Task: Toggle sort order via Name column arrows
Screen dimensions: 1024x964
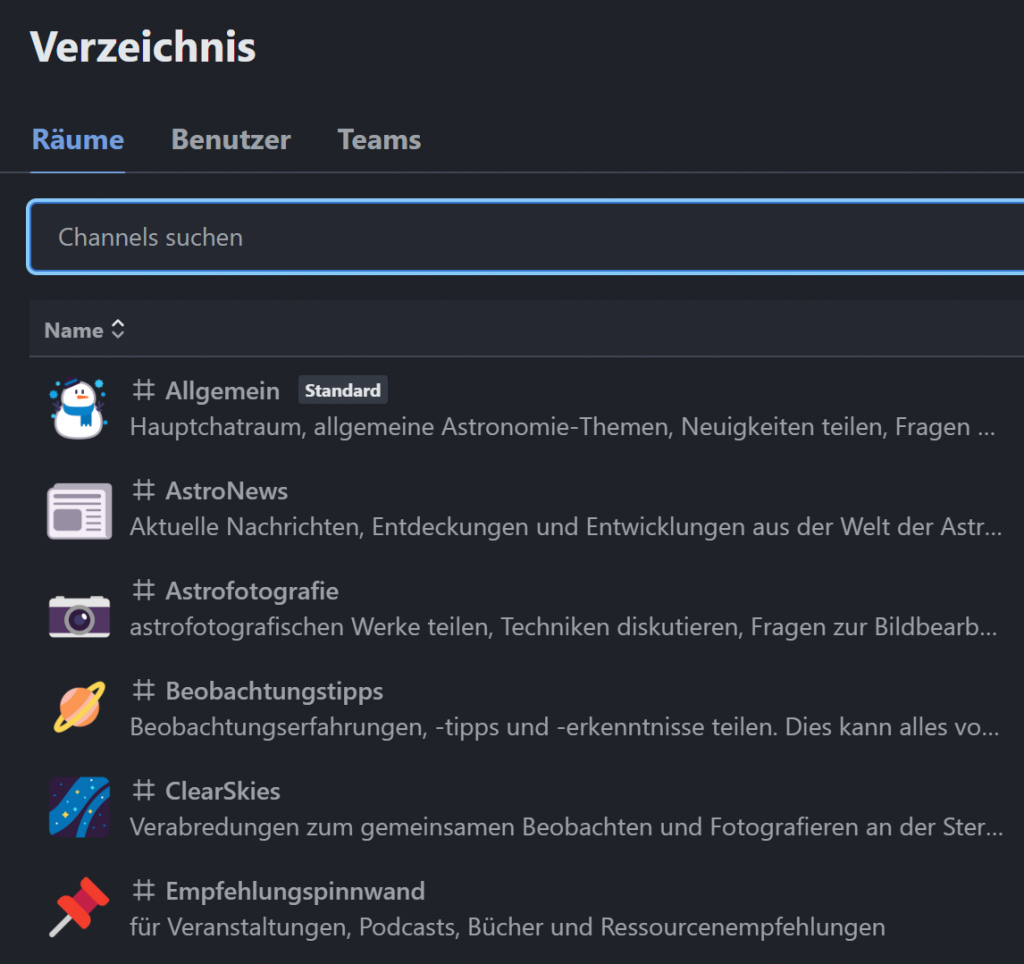Action: (118, 330)
